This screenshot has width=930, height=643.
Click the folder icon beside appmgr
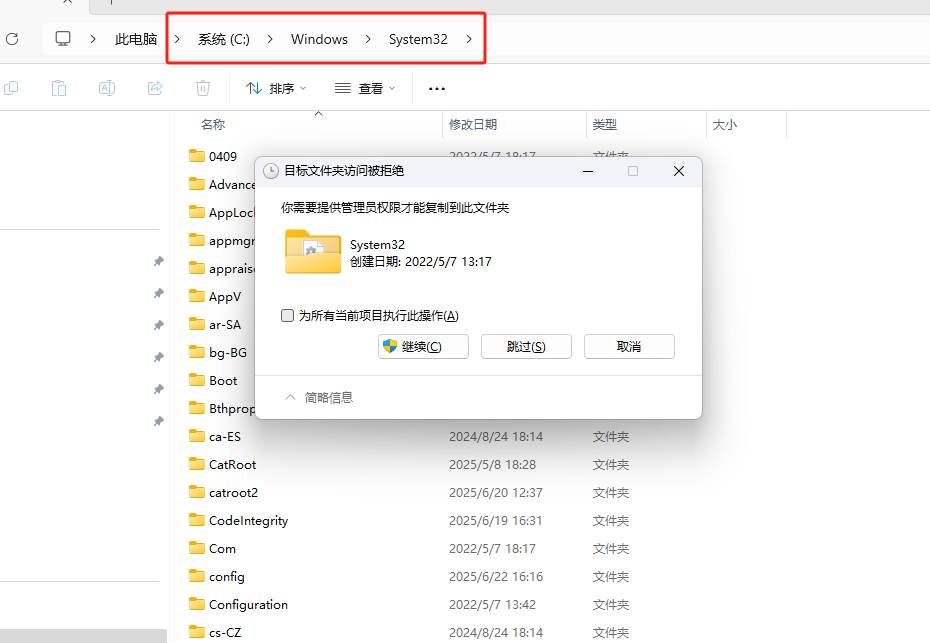[196, 240]
